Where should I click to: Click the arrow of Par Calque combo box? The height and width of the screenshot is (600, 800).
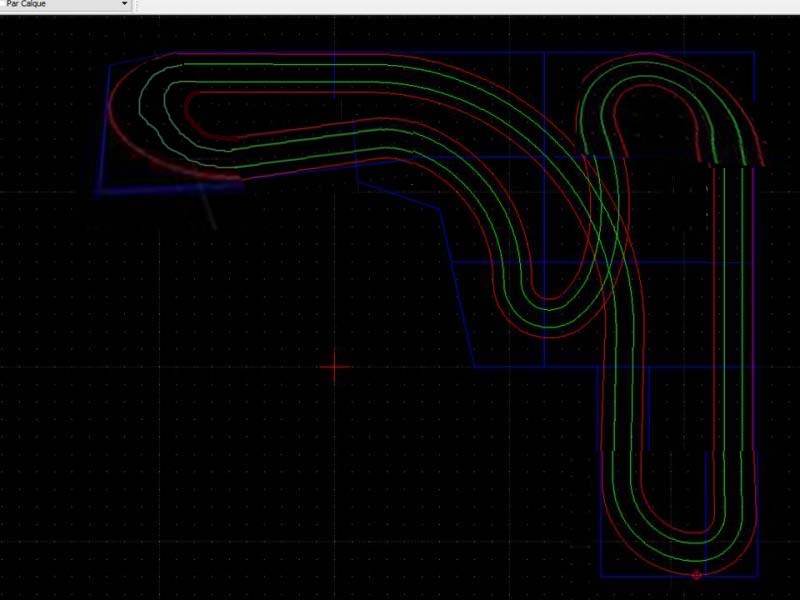(124, 5)
